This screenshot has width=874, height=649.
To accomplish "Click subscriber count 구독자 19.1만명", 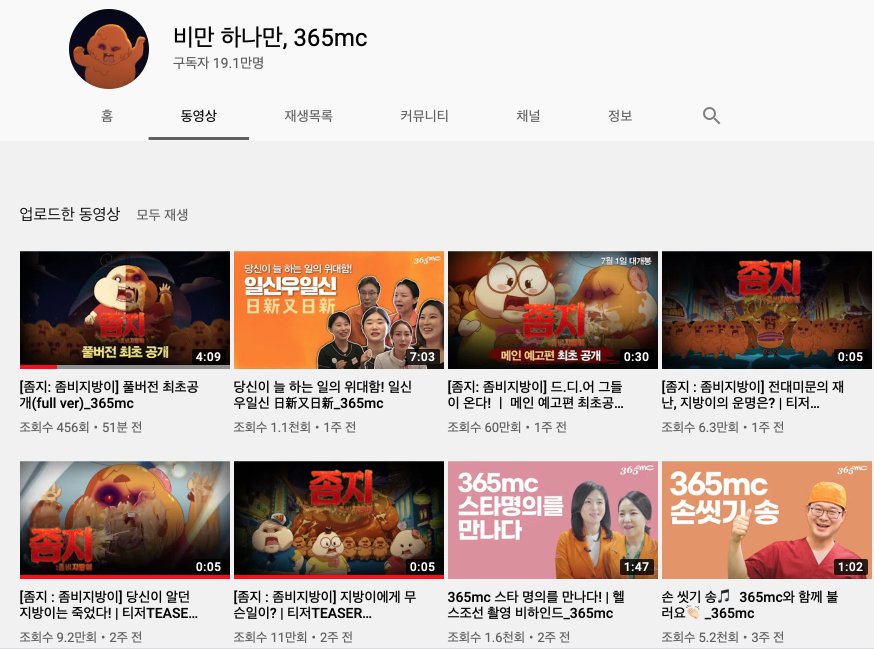I will point(218,62).
